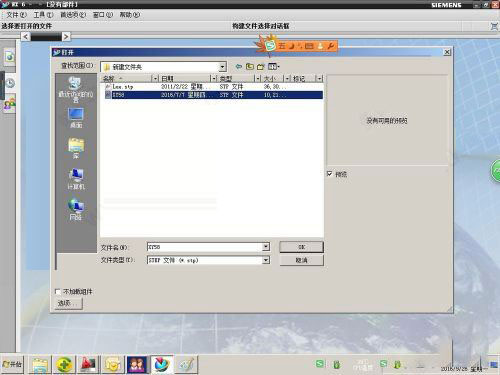Click the OK button
Image resolution: width=500 pixels, height=375 pixels.
point(301,247)
